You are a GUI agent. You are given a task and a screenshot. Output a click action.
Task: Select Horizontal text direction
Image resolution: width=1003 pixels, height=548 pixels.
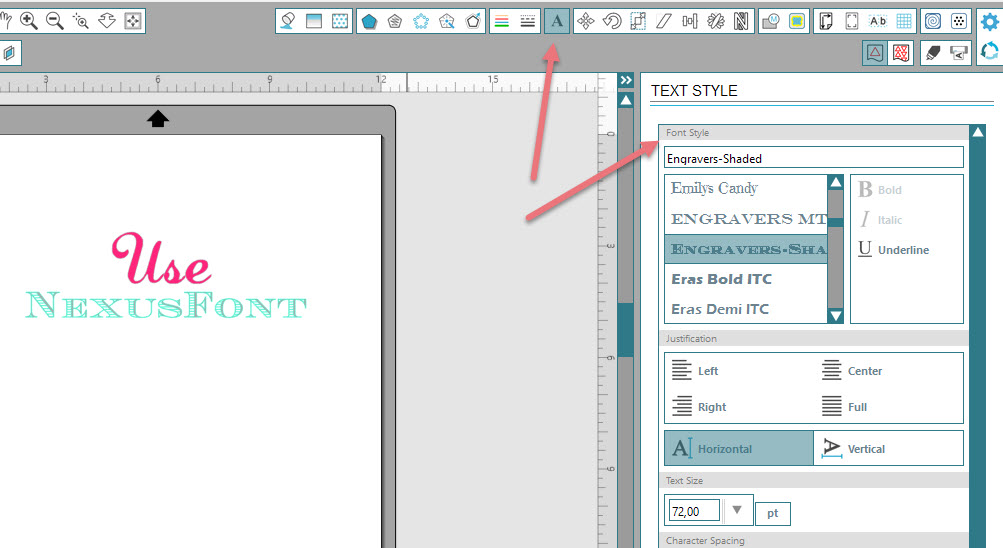click(739, 448)
